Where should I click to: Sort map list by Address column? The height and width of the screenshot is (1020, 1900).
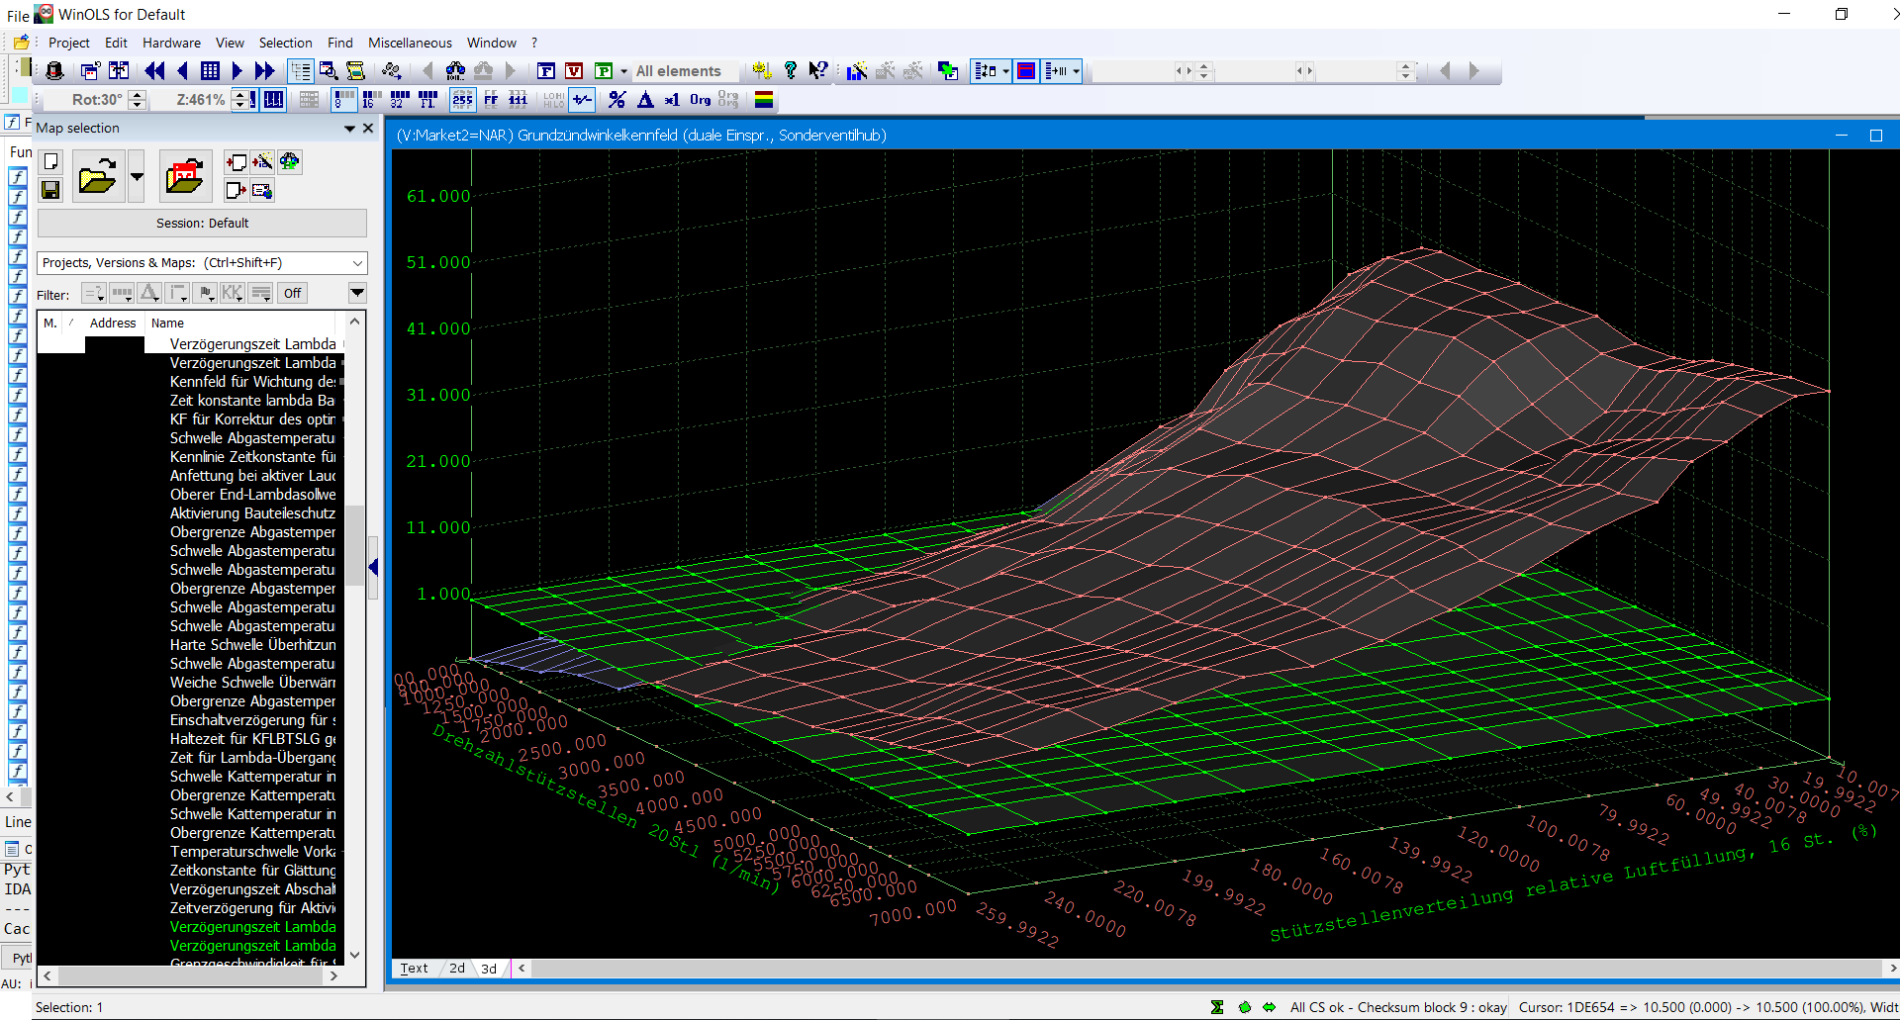(x=113, y=323)
